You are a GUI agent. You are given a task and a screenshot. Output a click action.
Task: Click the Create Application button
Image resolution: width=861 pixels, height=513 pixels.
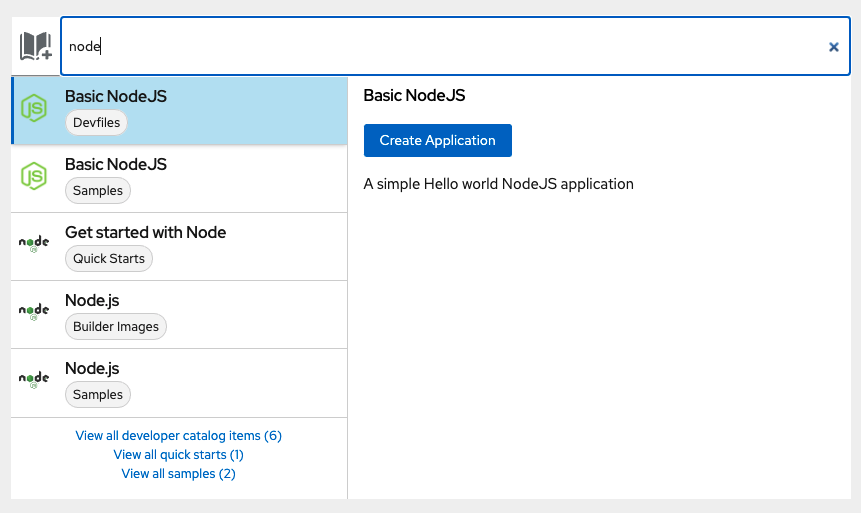click(x=438, y=141)
